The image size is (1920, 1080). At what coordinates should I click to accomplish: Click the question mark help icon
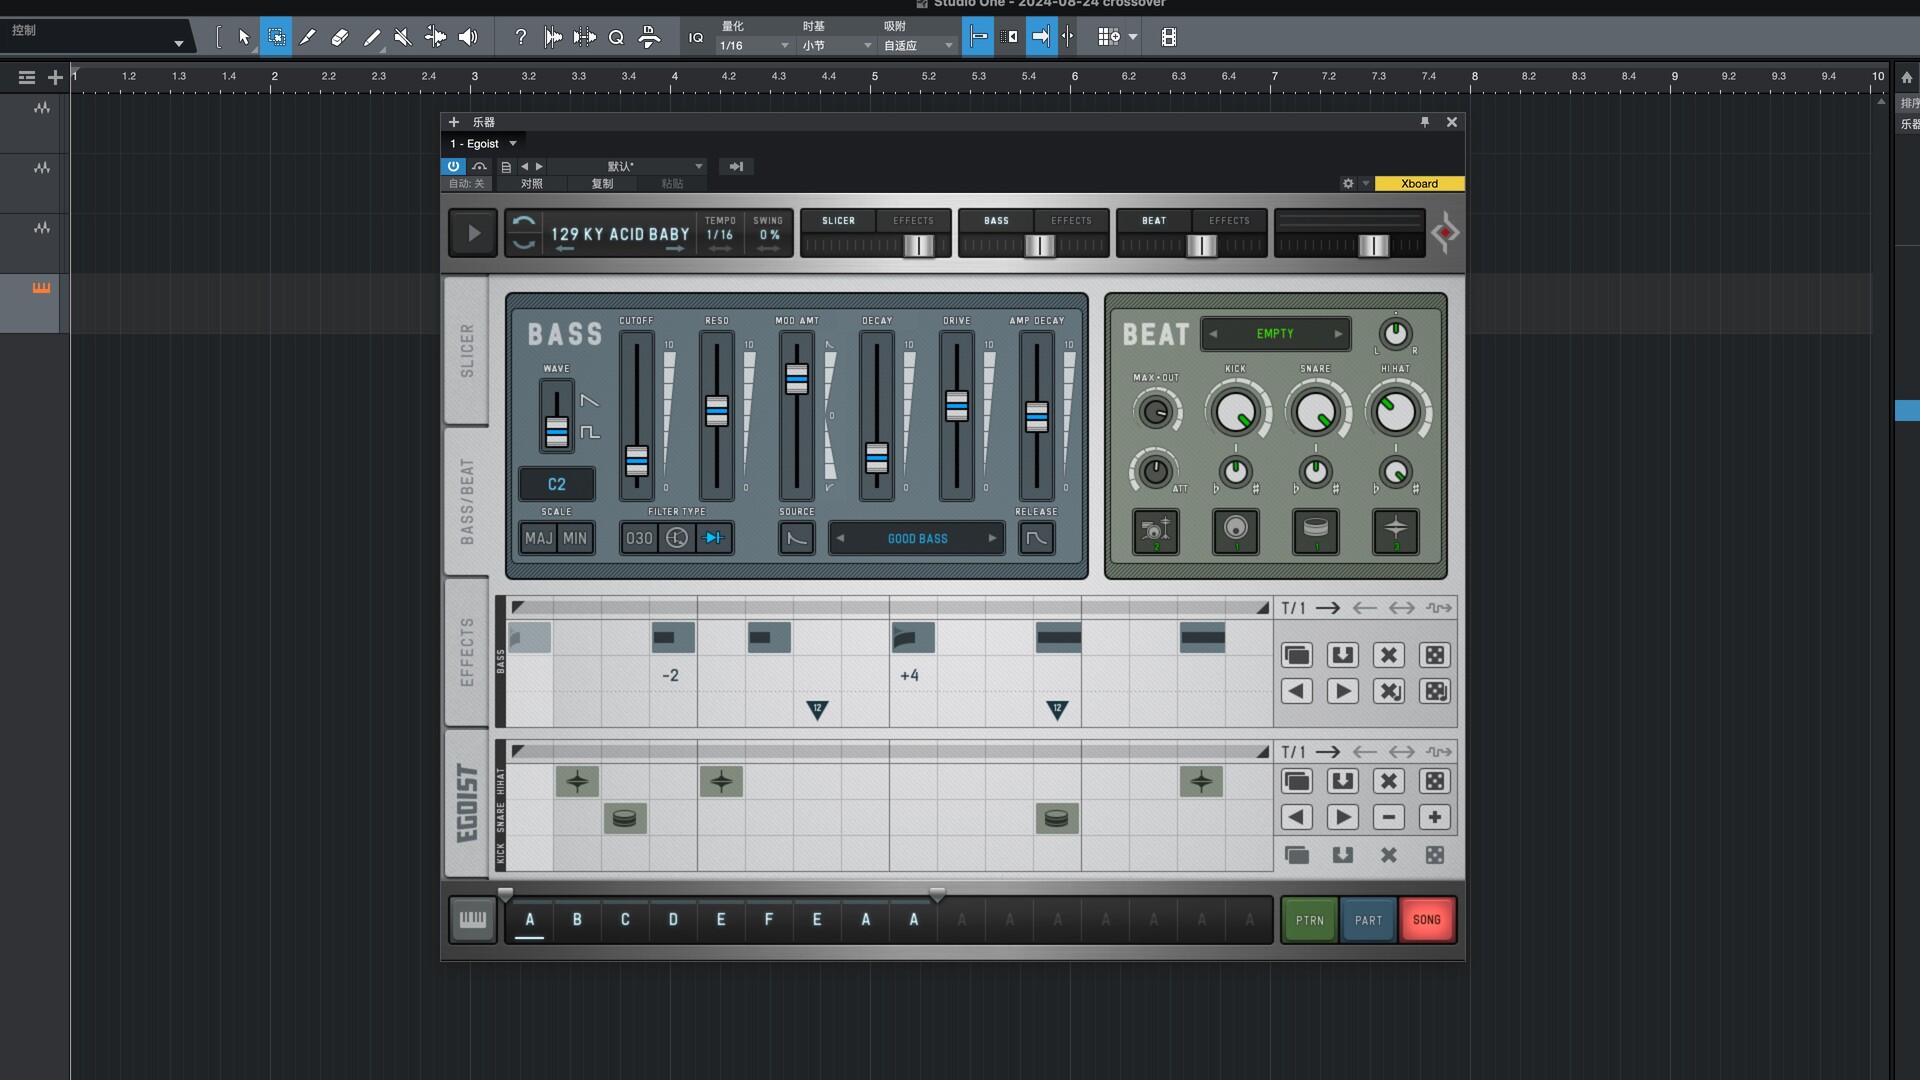click(520, 37)
